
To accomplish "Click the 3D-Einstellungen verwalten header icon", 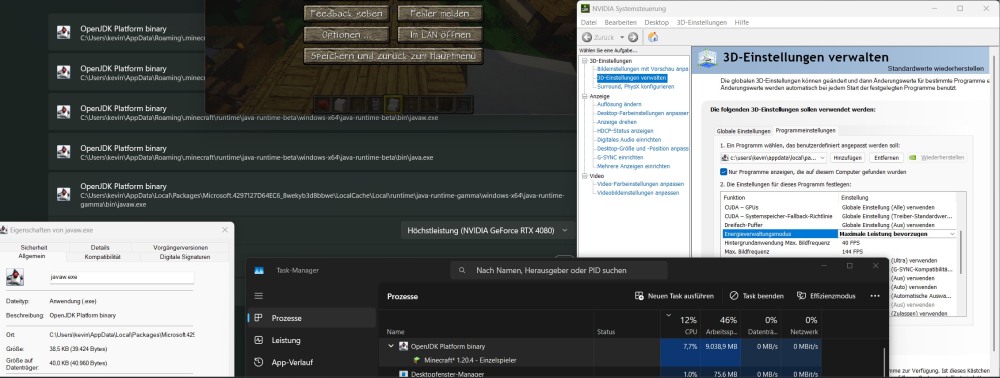I will (x=707, y=59).
